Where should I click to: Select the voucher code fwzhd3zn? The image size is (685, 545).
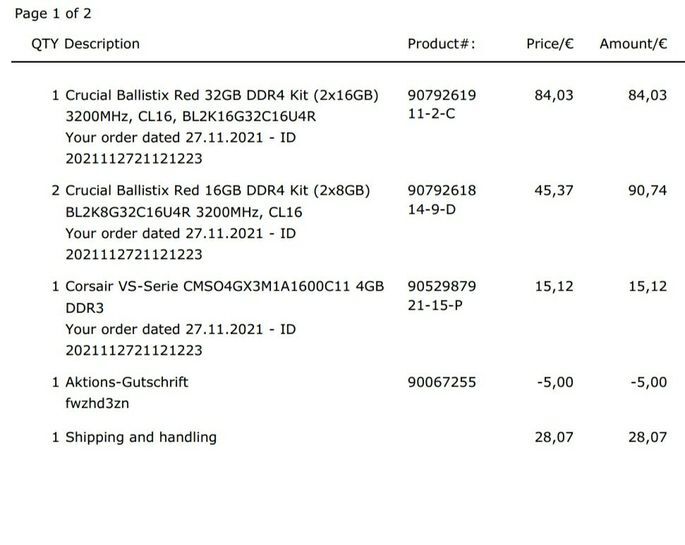coord(97,403)
